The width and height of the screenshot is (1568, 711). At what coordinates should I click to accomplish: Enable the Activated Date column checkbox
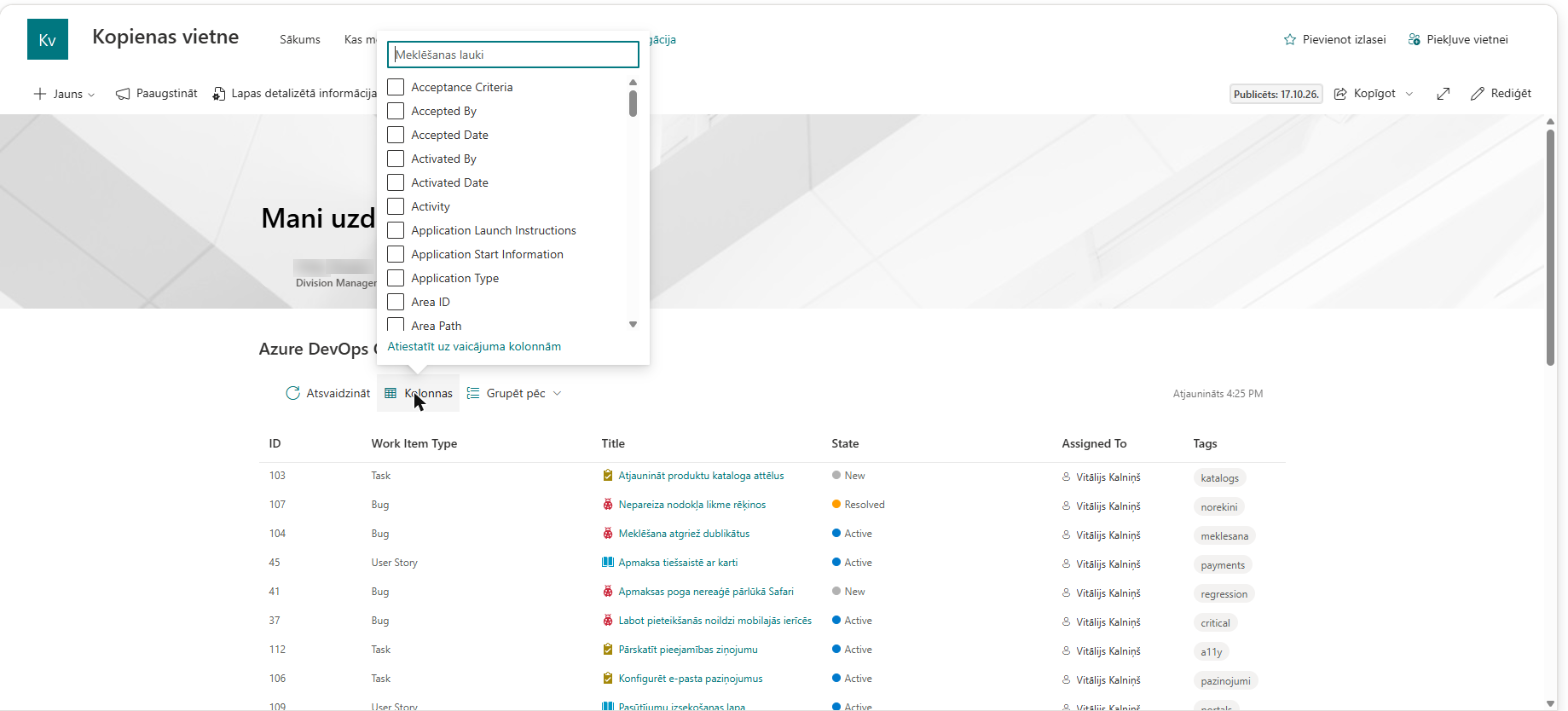(395, 183)
